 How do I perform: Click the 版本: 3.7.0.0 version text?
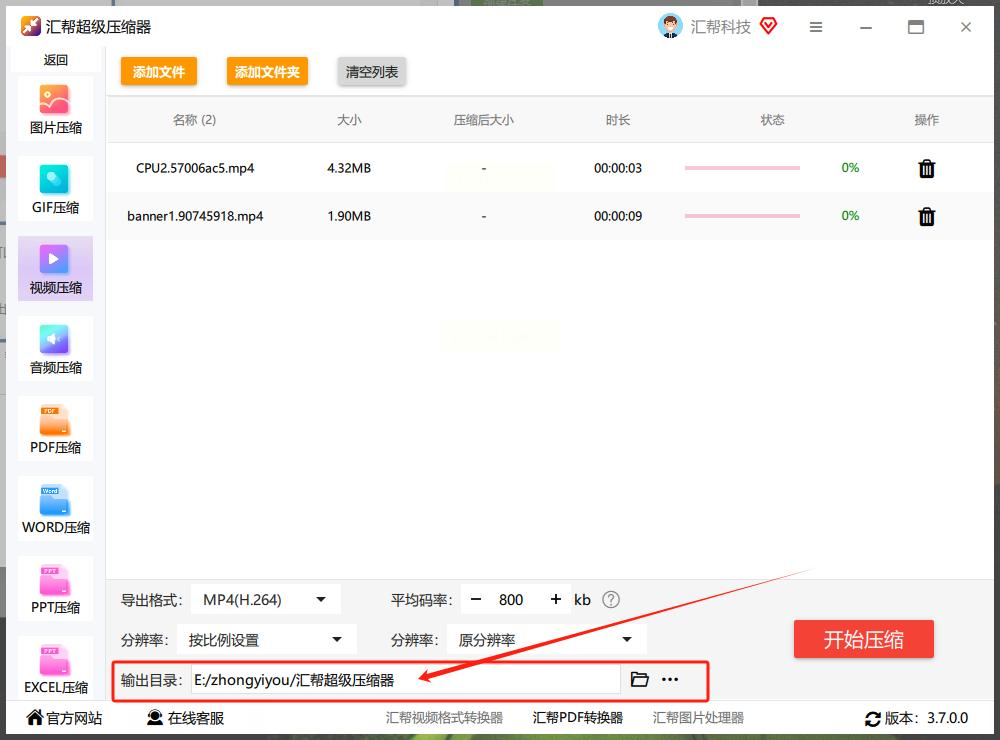(926, 718)
